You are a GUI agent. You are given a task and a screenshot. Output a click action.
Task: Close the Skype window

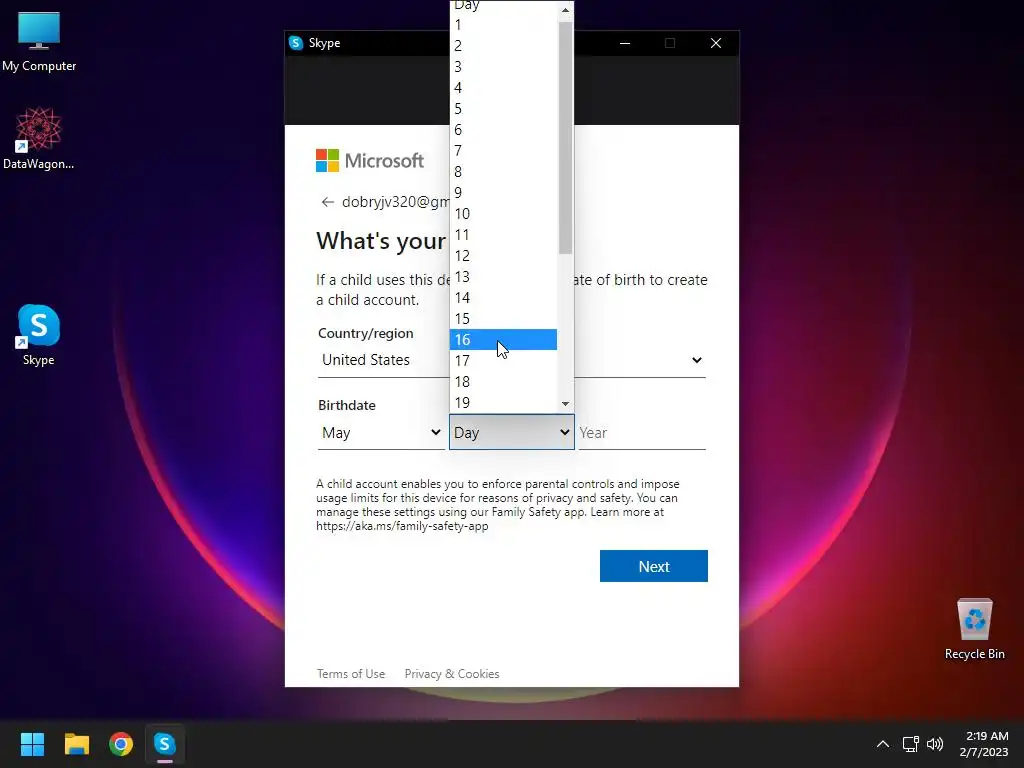pyautogui.click(x=716, y=43)
